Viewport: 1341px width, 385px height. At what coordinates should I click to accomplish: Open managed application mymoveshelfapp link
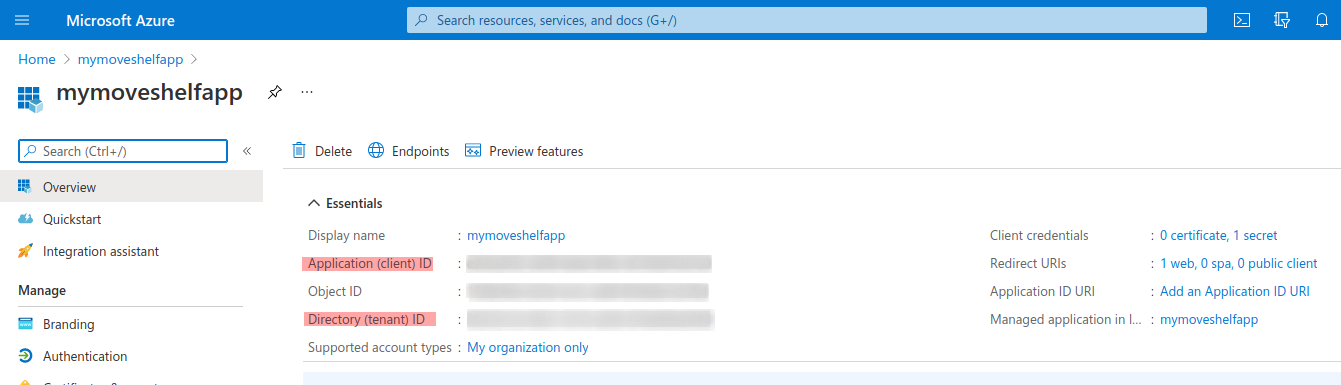tap(1209, 319)
